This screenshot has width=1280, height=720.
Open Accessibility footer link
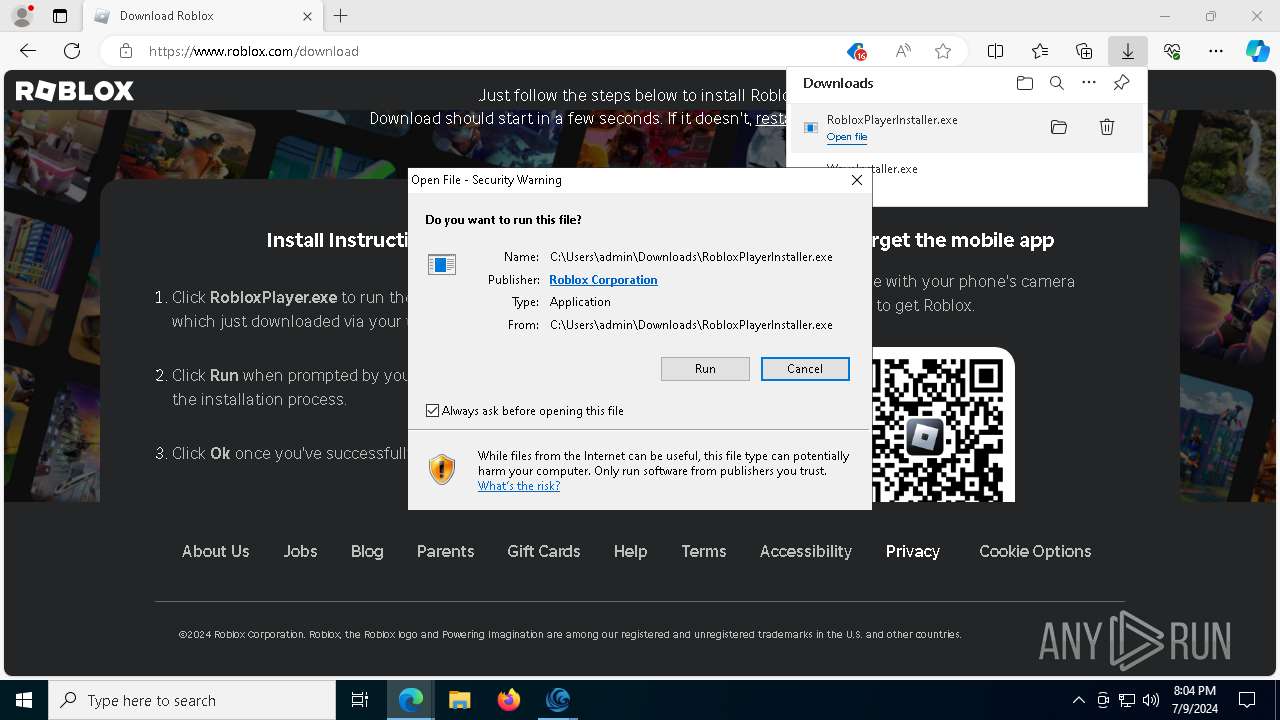pyautogui.click(x=806, y=551)
